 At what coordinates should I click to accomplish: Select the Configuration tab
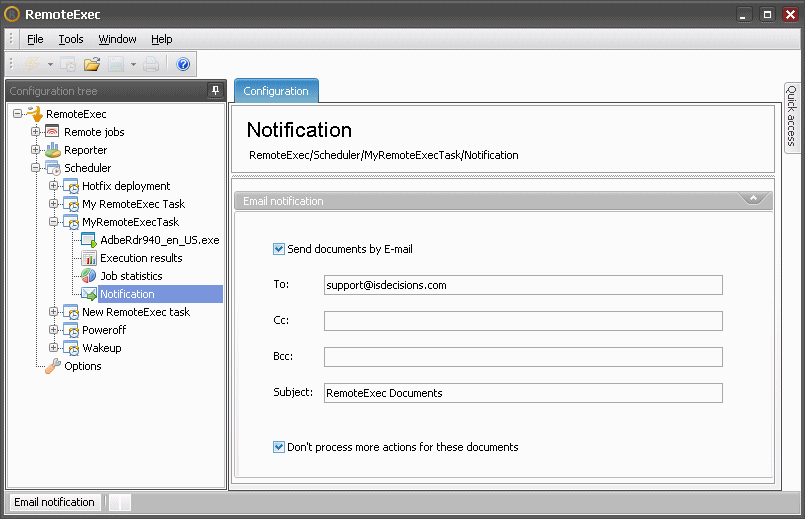276,91
